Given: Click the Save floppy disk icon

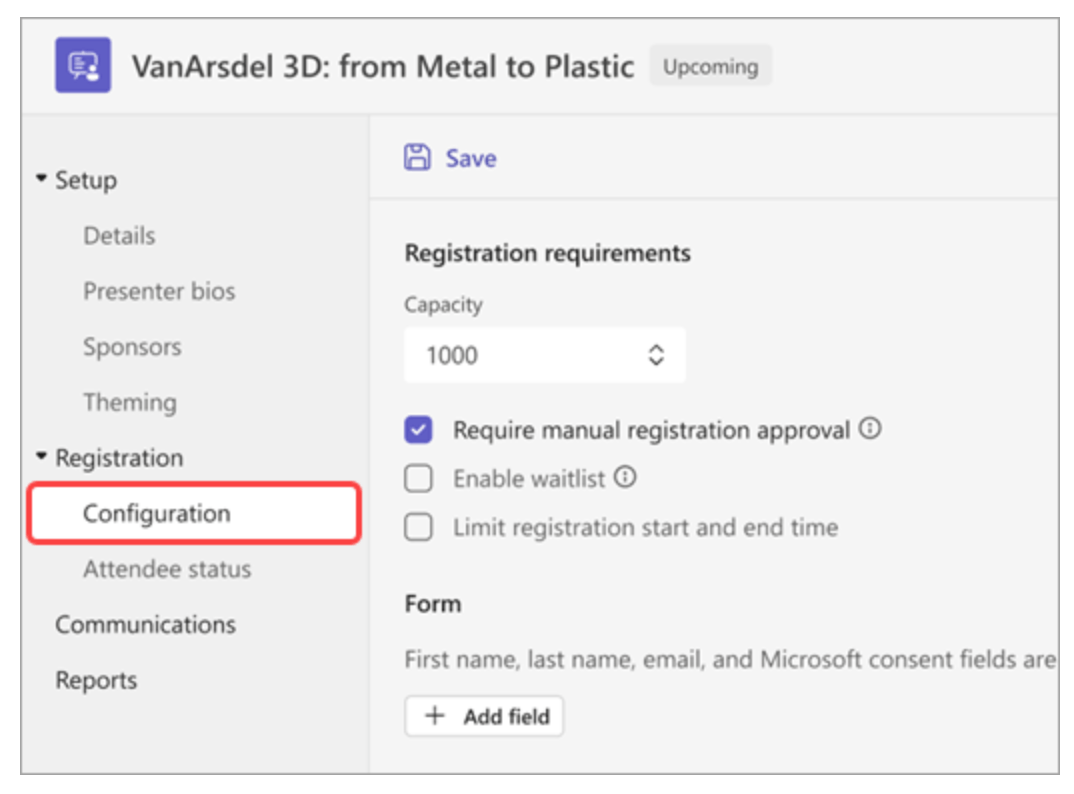Looking at the screenshot, I should [x=417, y=157].
